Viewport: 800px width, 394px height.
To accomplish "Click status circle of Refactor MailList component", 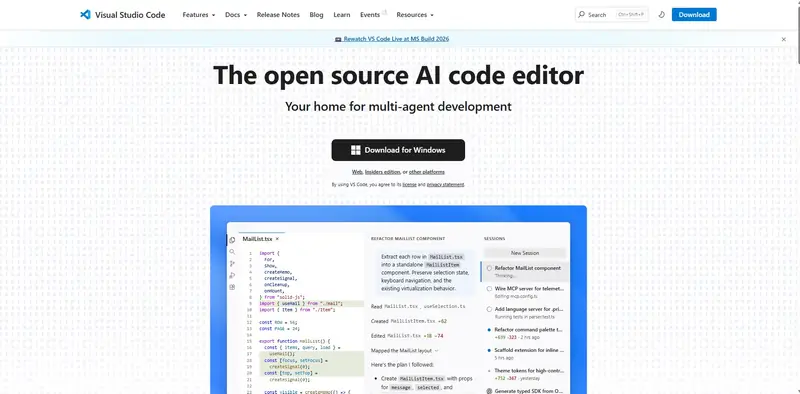I will [489, 268].
